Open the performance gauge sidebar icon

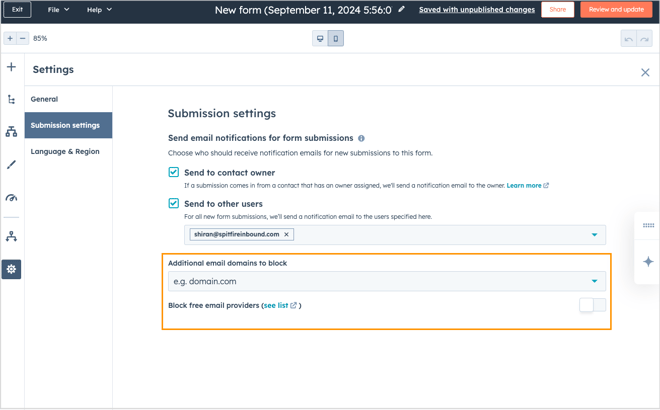tap(11, 197)
